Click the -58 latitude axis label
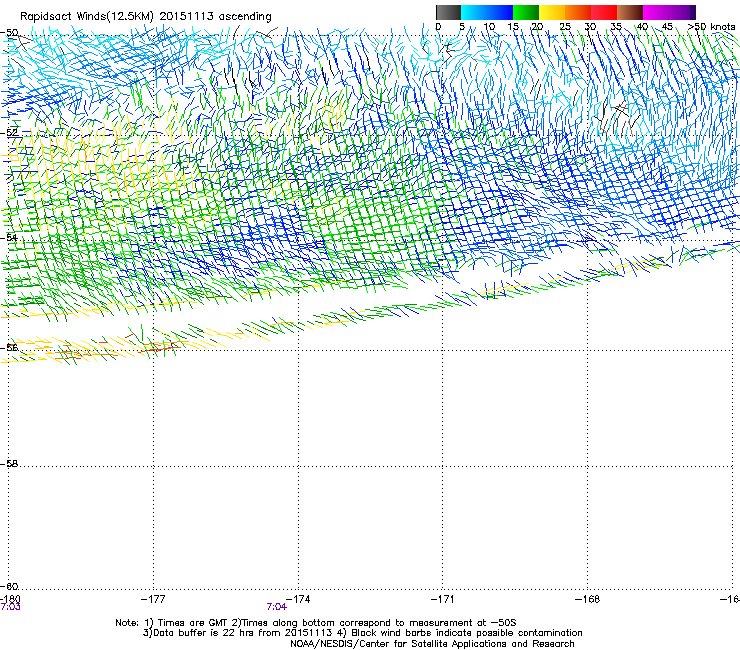 point(9,464)
